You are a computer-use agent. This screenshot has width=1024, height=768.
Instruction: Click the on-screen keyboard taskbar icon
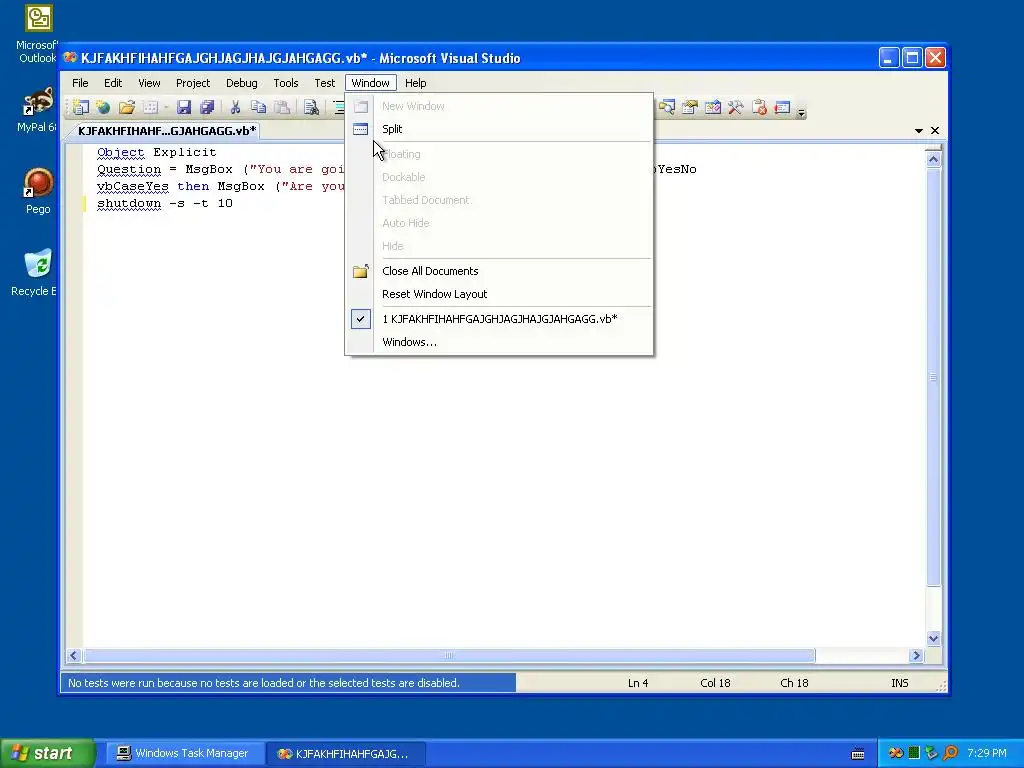click(858, 754)
